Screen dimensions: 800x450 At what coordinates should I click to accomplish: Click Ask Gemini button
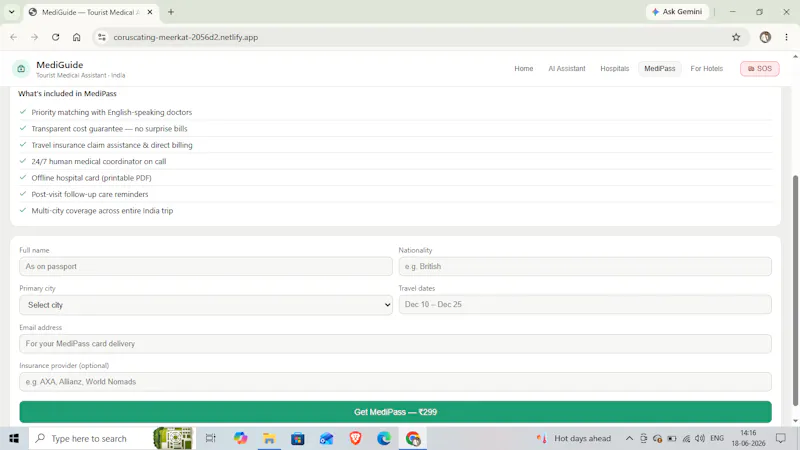click(677, 12)
